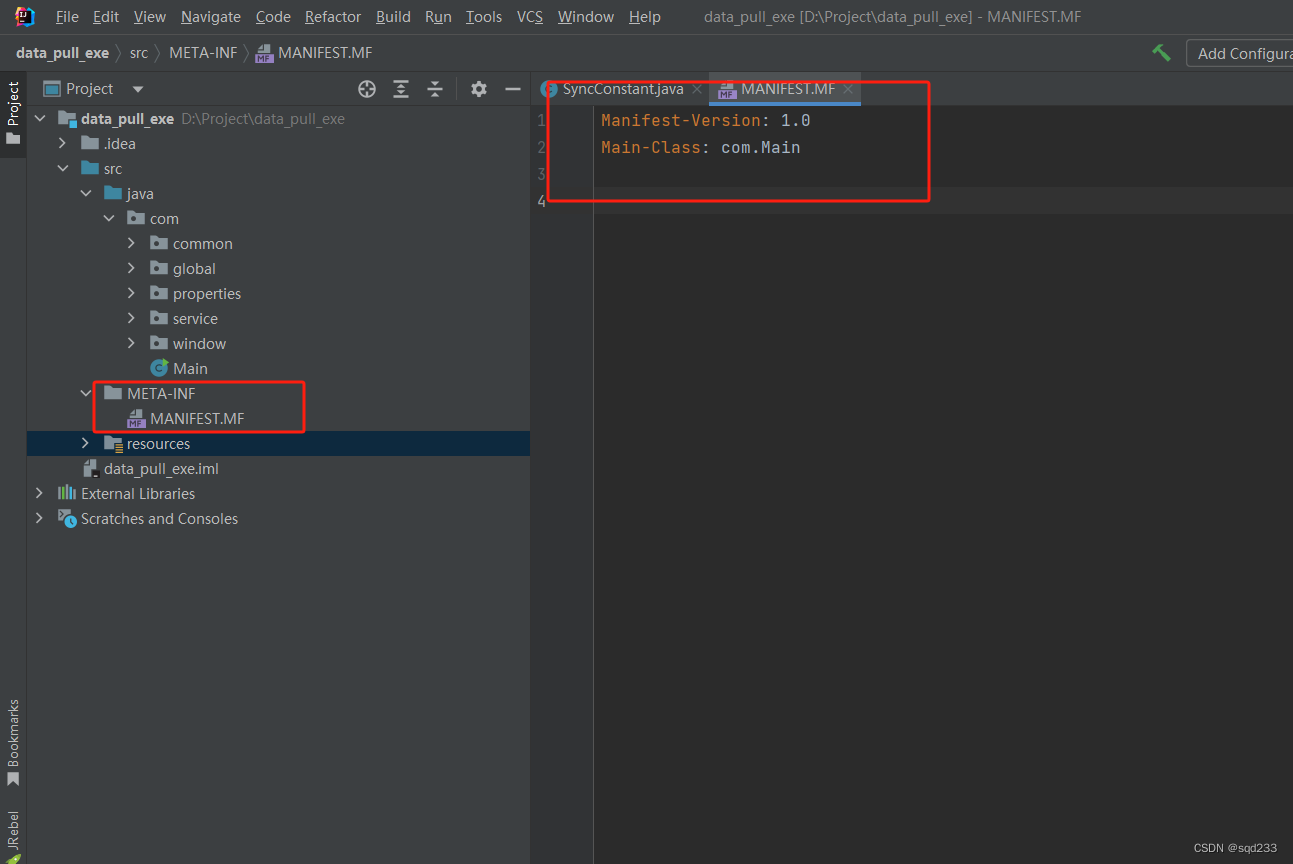The height and width of the screenshot is (864, 1293).
Task: Open the Window menu
Action: 586,16
